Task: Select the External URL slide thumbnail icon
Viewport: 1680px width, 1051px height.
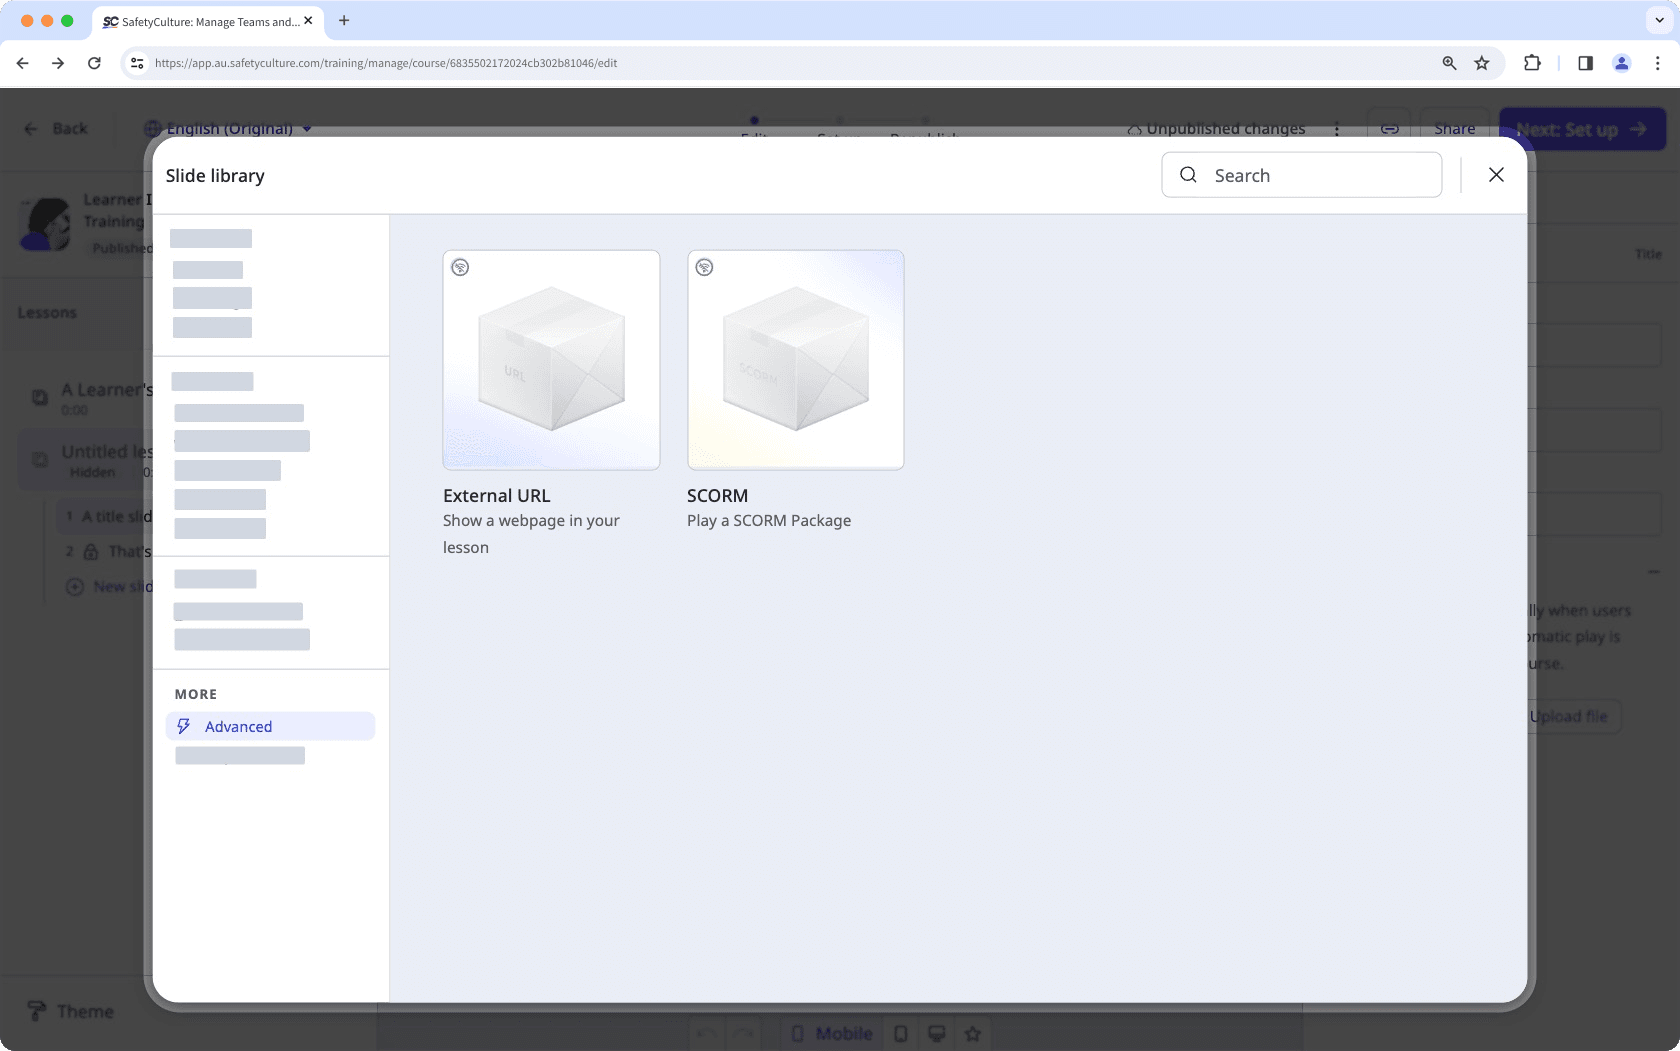Action: coord(551,359)
